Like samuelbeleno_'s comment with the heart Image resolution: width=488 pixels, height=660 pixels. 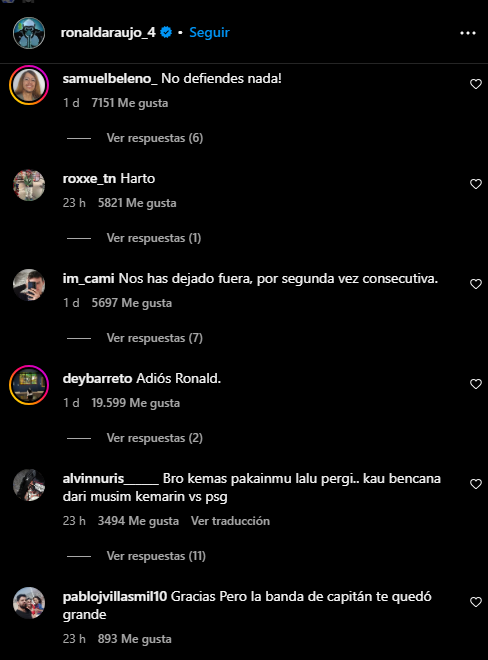tap(475, 84)
